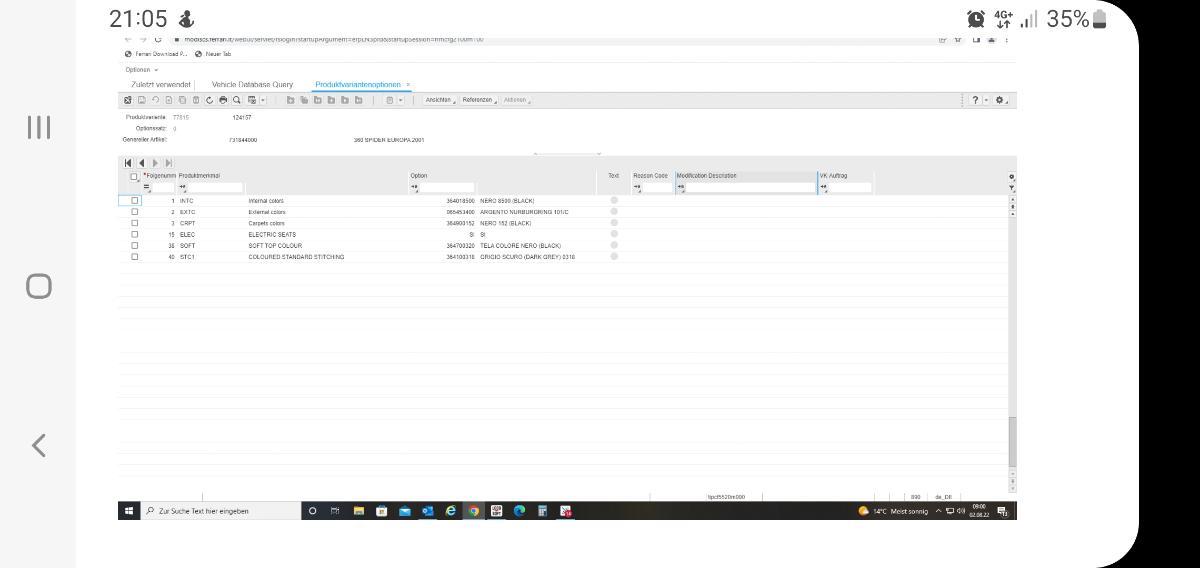
Task: Tick the checkbox for ELEC row
Action: (134, 234)
